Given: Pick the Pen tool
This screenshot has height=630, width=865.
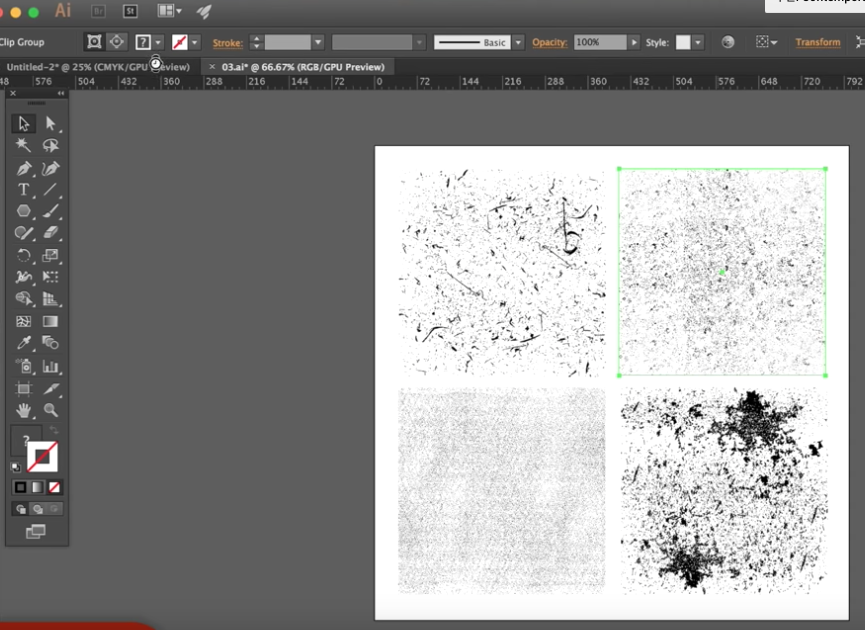Looking at the screenshot, I should 23,168.
